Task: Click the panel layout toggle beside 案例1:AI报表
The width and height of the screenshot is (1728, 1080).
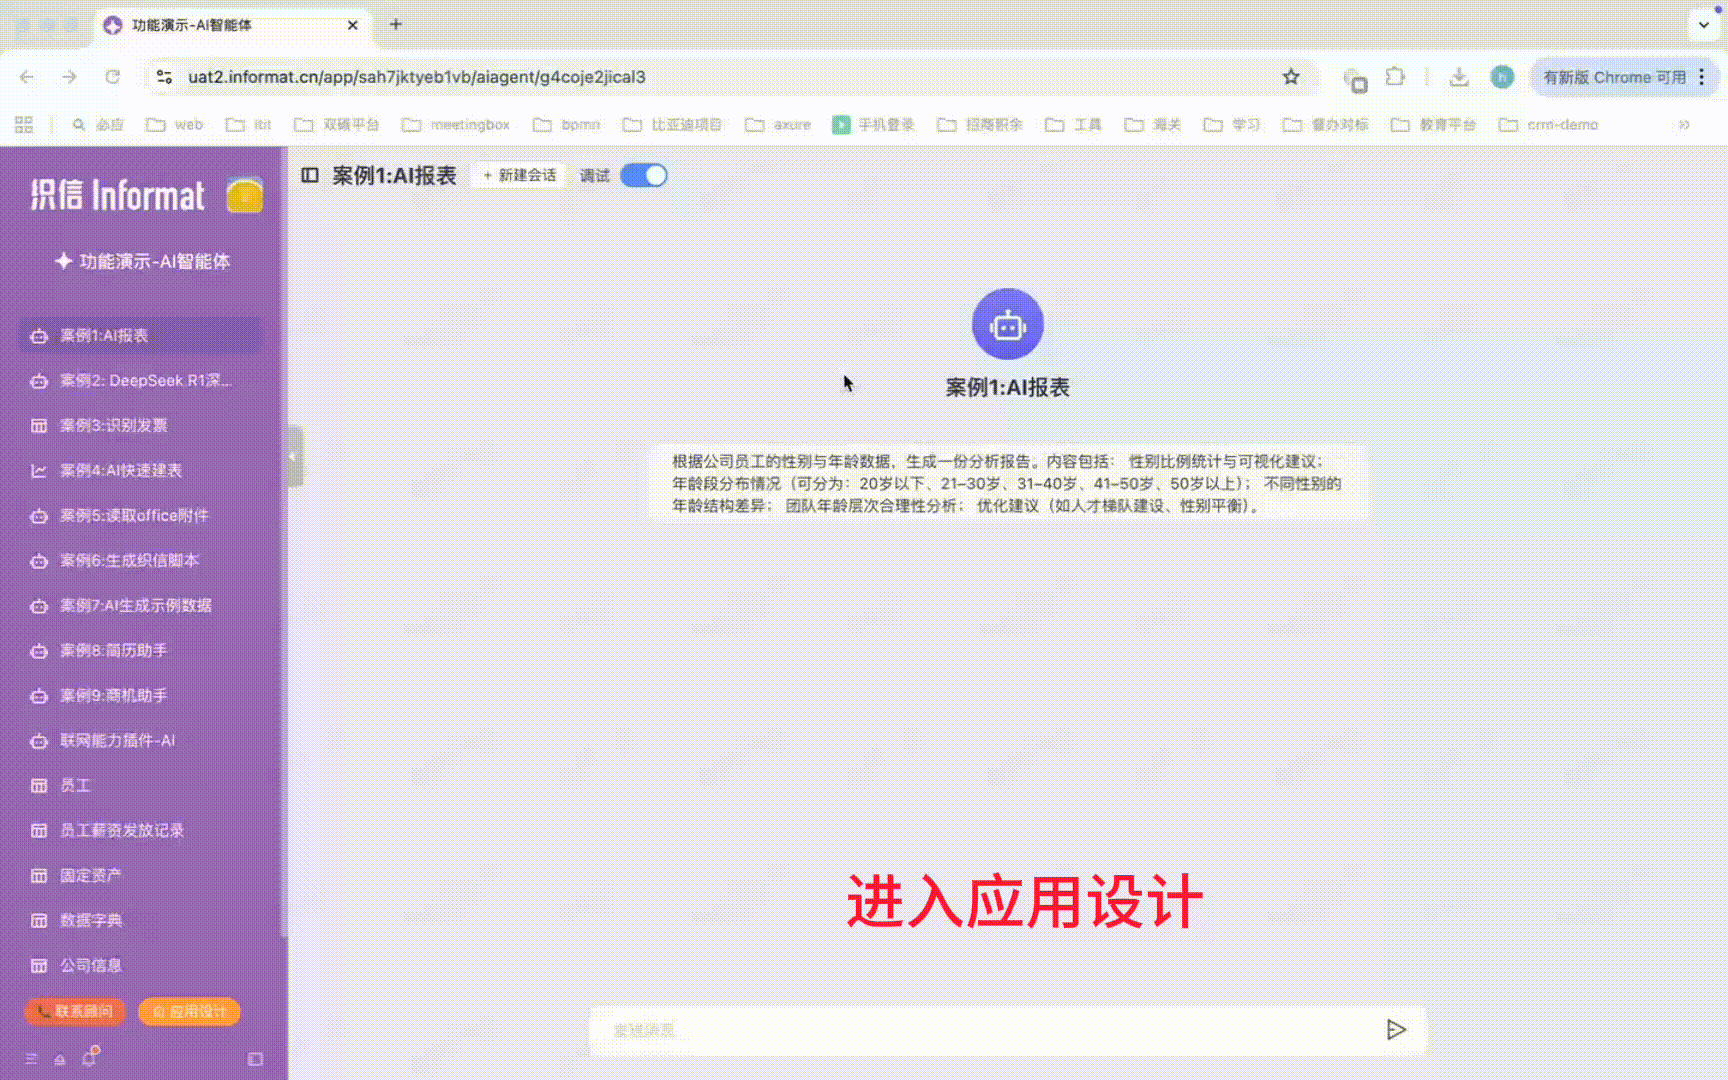Action: [x=308, y=174]
